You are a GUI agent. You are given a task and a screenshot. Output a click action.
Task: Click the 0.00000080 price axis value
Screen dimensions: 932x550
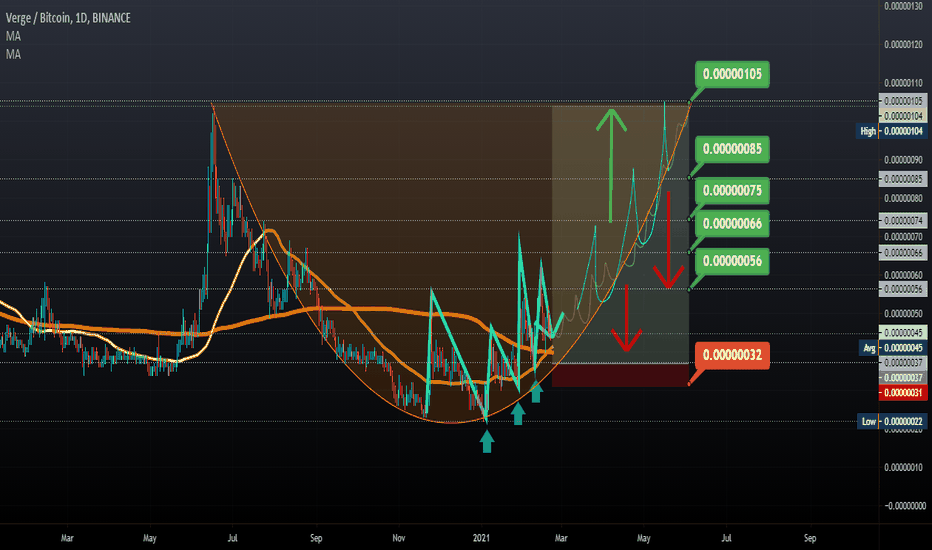coord(903,198)
